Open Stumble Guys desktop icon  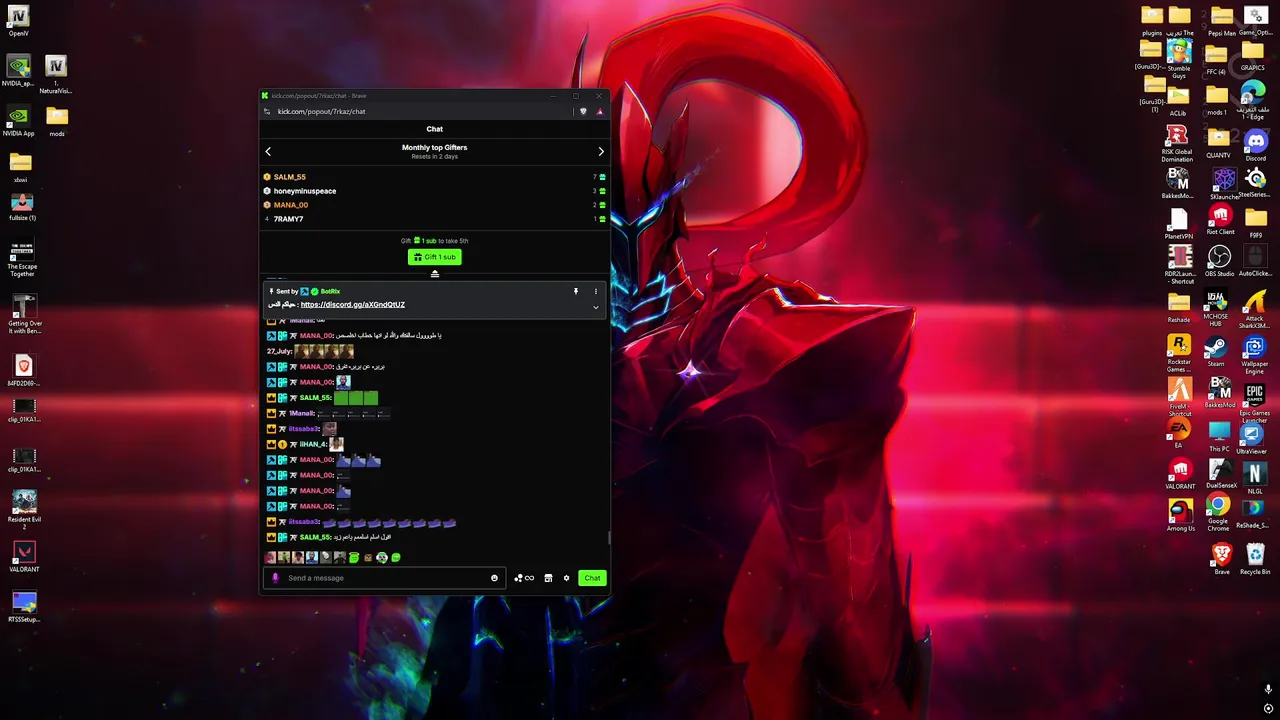pos(1179,59)
